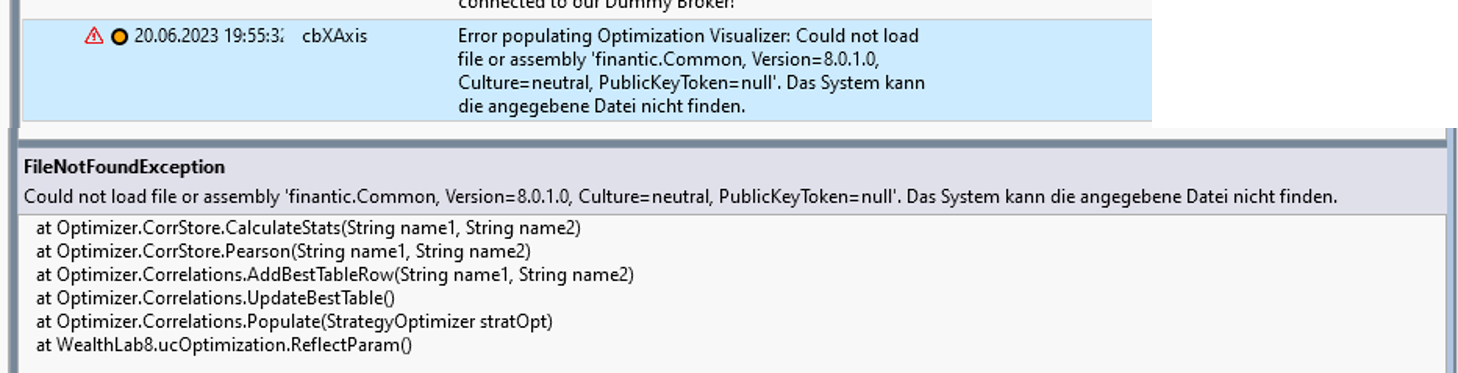
Task: Click the splitter bar above the exception panel
Action: click(x=733, y=143)
